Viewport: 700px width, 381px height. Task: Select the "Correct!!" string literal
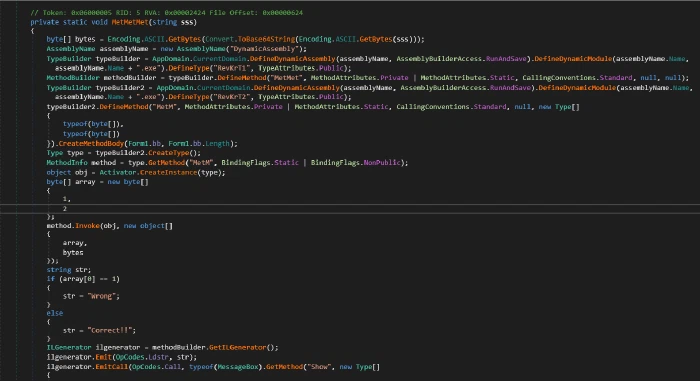pos(109,331)
